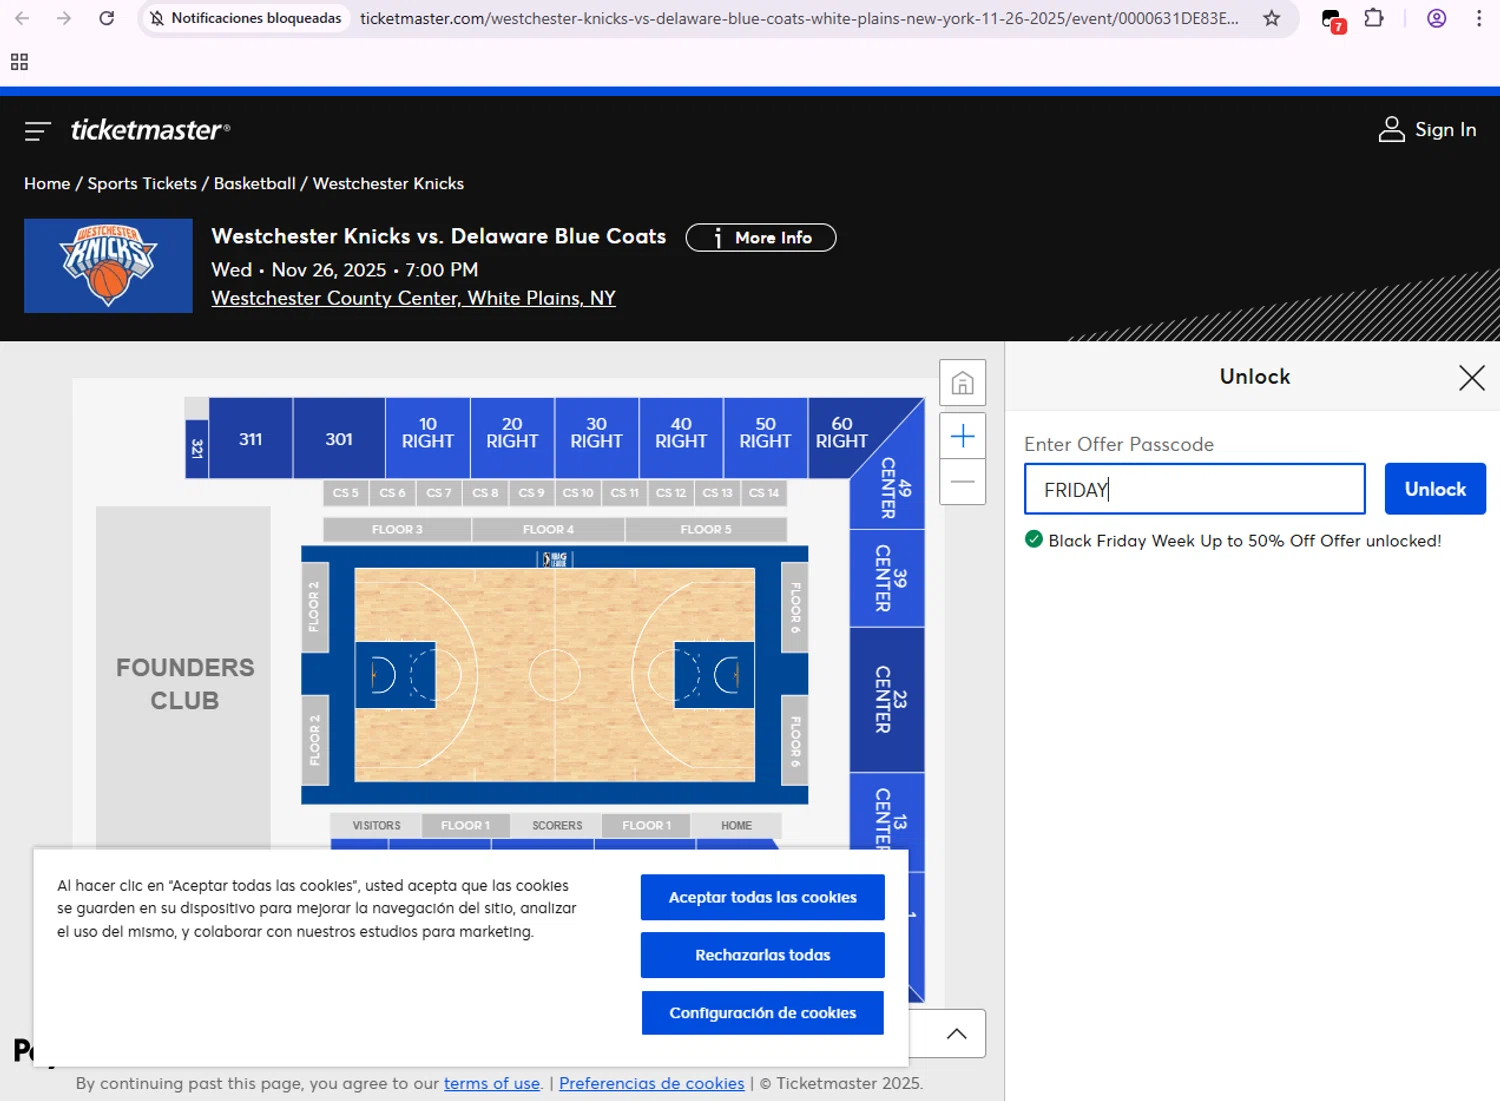Image resolution: width=1500 pixels, height=1101 pixels.
Task: Open the terms of use link
Action: (492, 1083)
